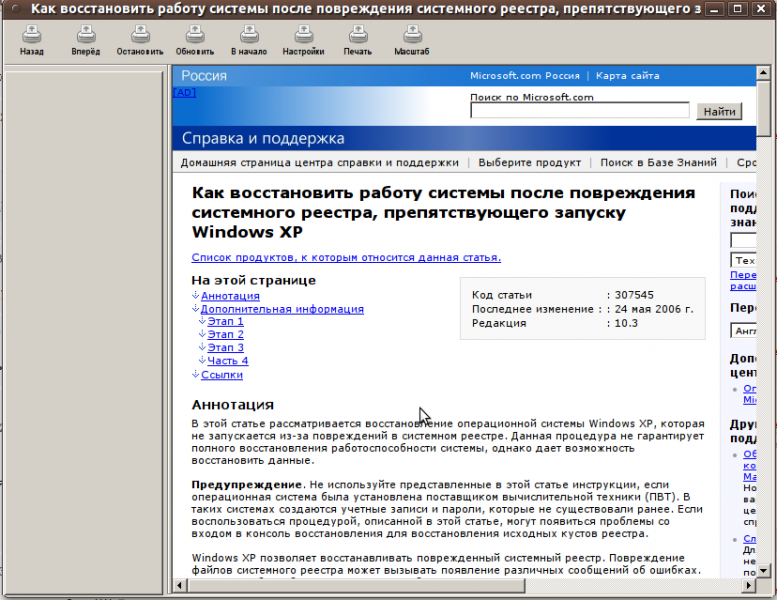The image size is (777, 600).
Task: Print the page using the Печать icon
Action: 357,39
